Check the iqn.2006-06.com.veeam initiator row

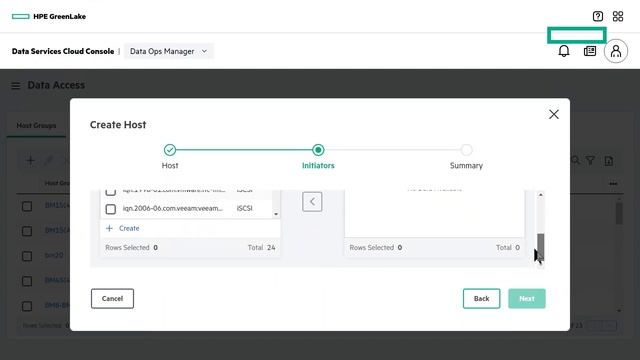pos(111,209)
